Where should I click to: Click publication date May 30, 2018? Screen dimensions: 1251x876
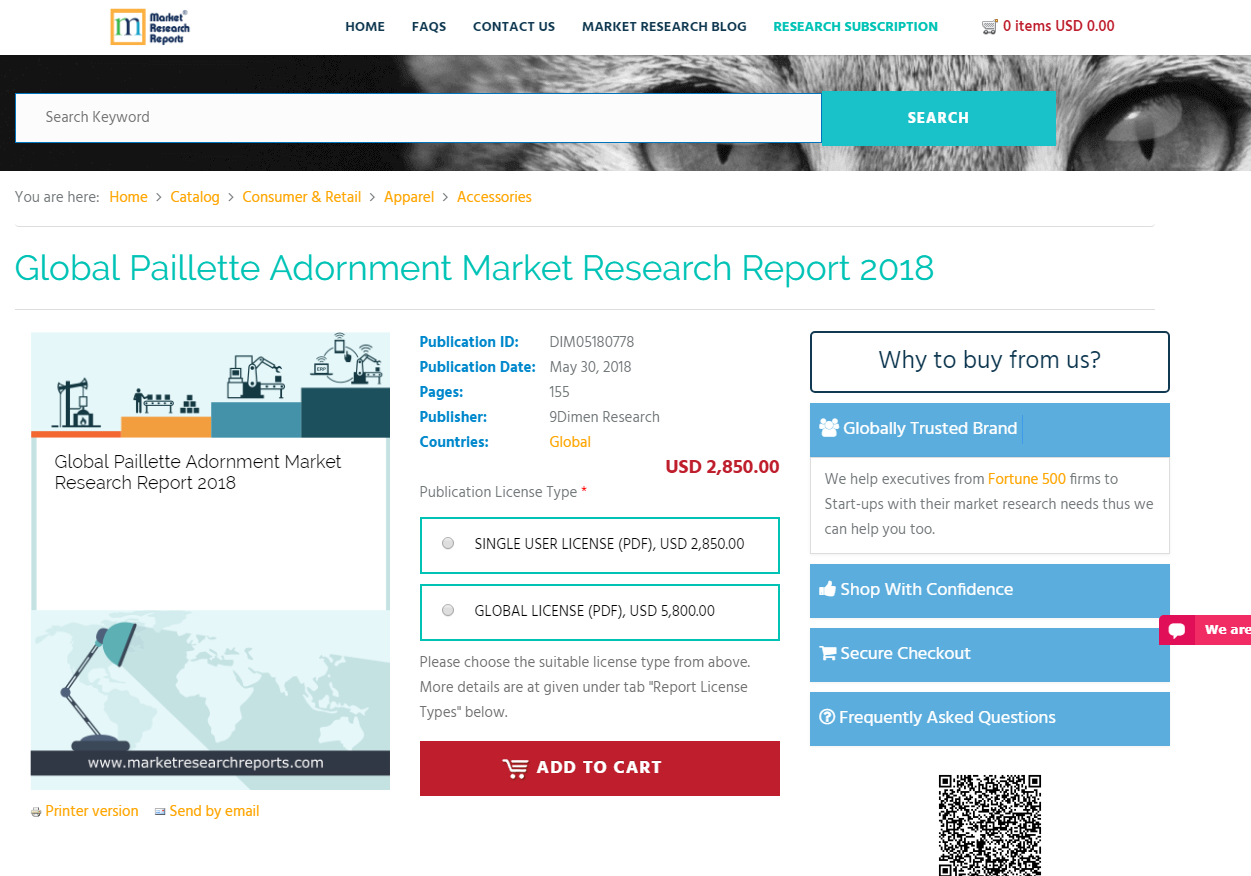[x=590, y=367]
